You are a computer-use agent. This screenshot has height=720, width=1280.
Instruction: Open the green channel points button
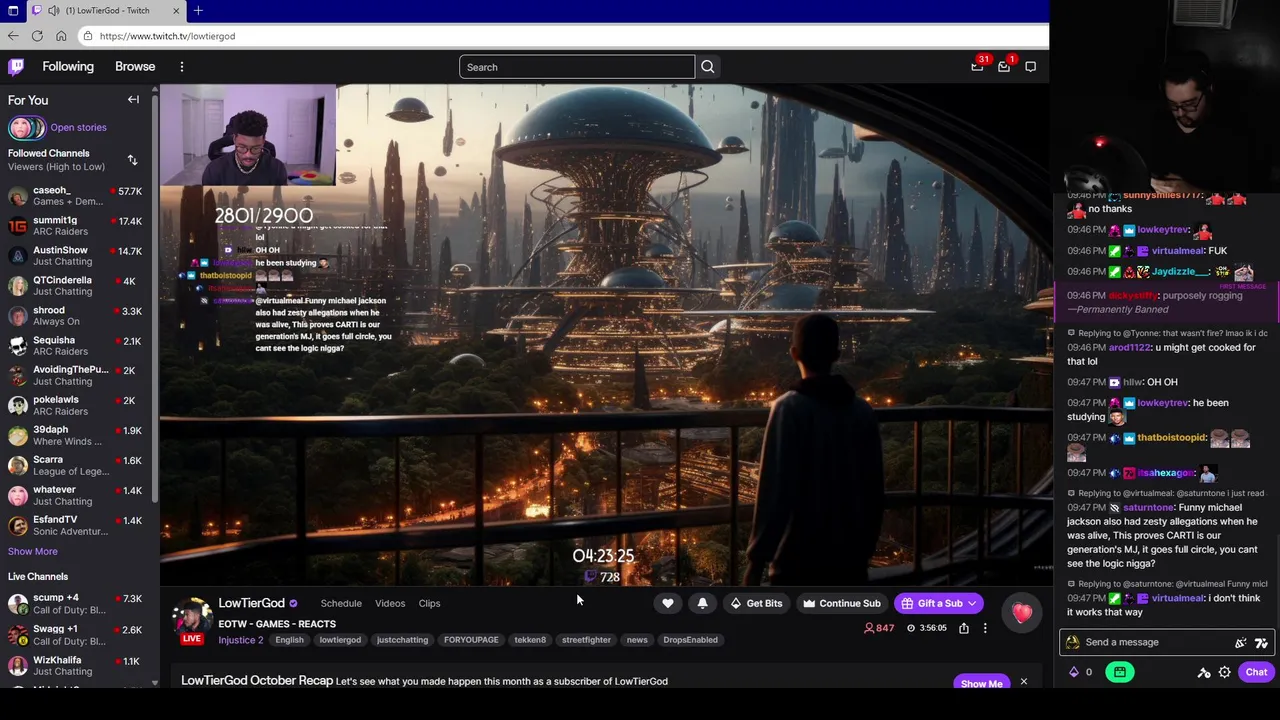1120,672
